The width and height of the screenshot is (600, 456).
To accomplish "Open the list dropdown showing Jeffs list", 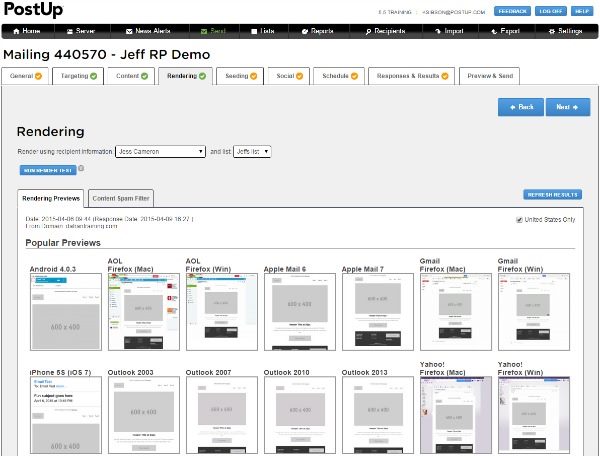I will pyautogui.click(x=252, y=151).
